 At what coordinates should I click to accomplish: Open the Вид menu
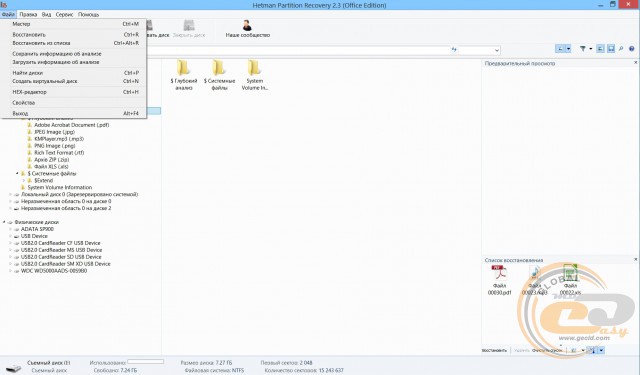[47, 14]
